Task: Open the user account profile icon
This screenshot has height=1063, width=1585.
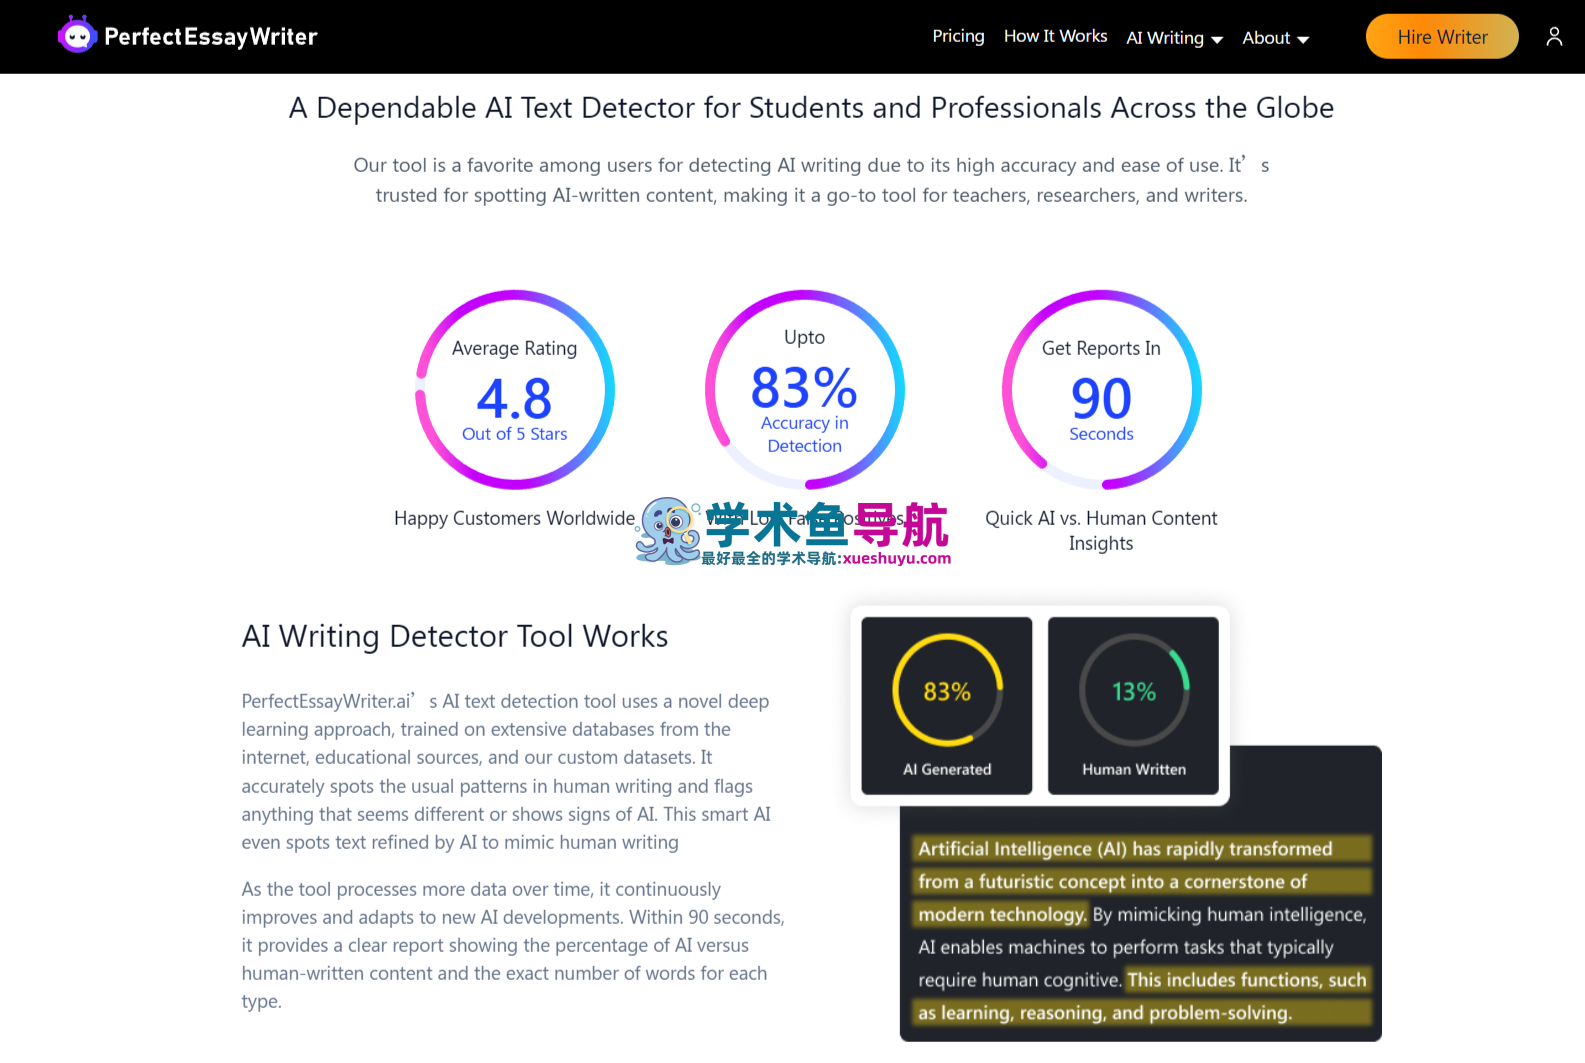Action: pyautogui.click(x=1553, y=37)
